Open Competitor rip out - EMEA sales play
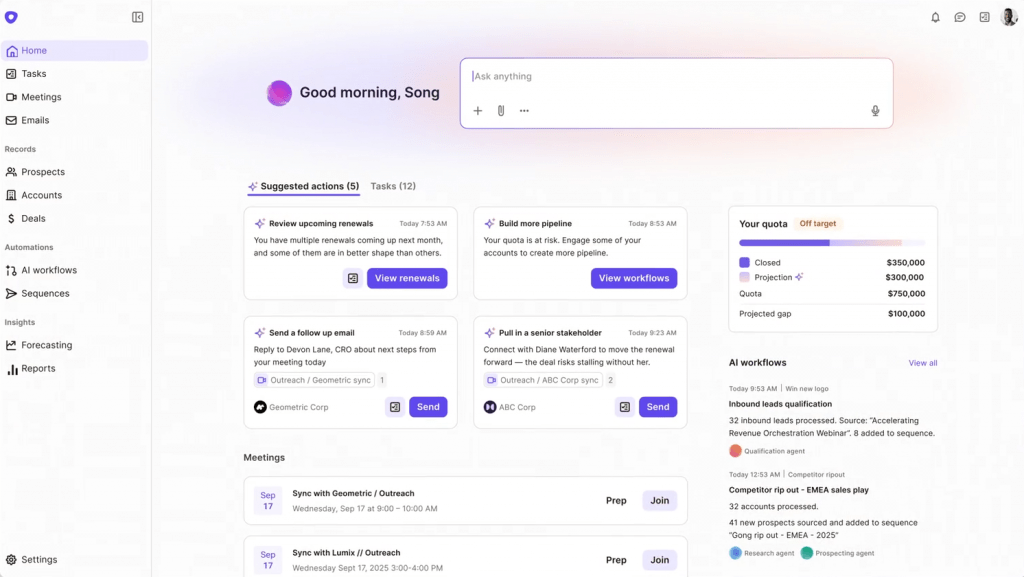The height and width of the screenshot is (577, 1024). (x=799, y=490)
